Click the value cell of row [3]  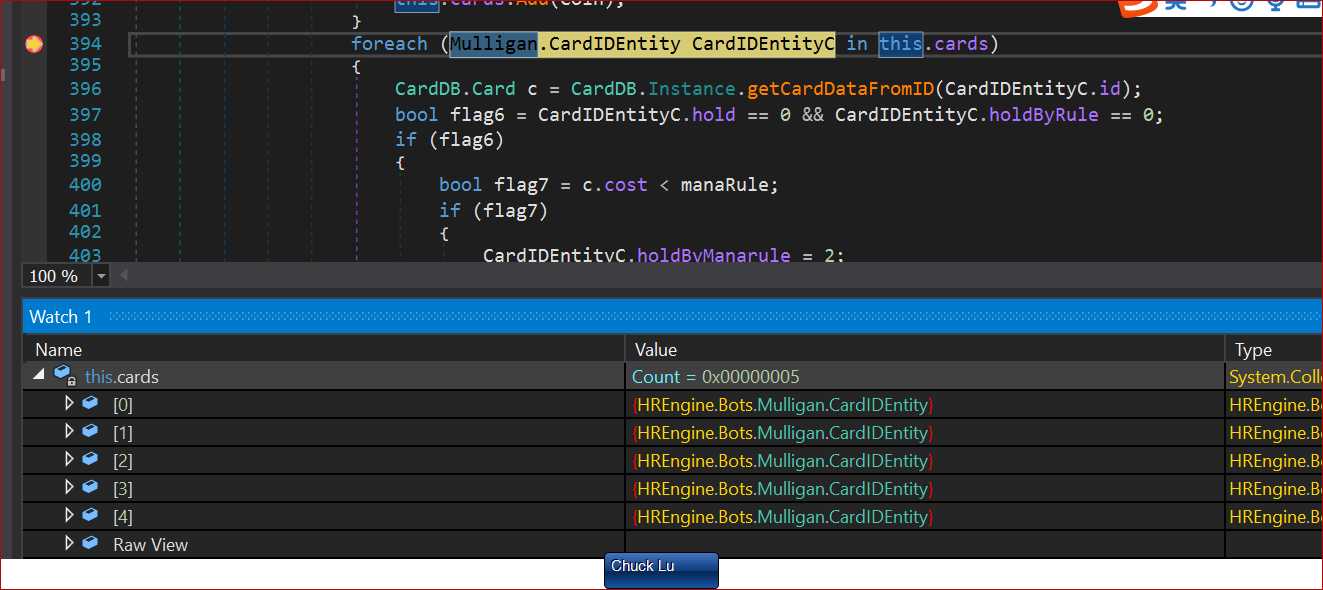coord(925,489)
